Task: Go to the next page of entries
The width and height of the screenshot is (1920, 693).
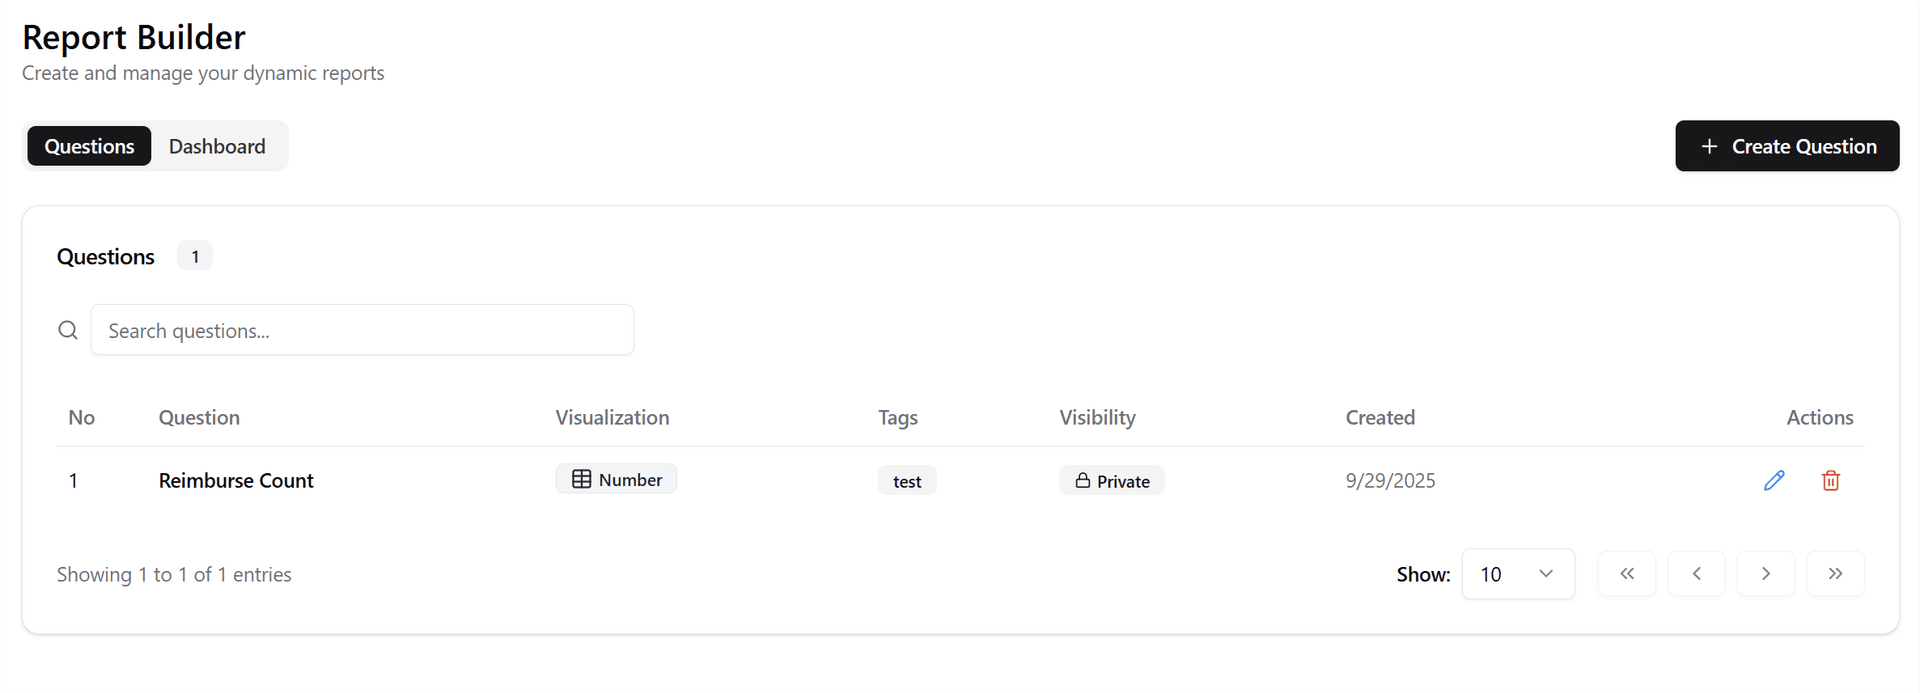Action: tap(1766, 574)
